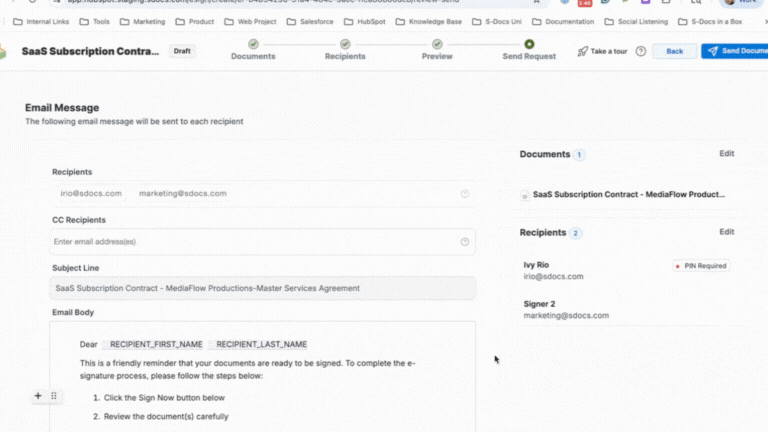This screenshot has height=432, width=768.
Task: Open the Web Project bookmark folder
Action: click(x=250, y=22)
